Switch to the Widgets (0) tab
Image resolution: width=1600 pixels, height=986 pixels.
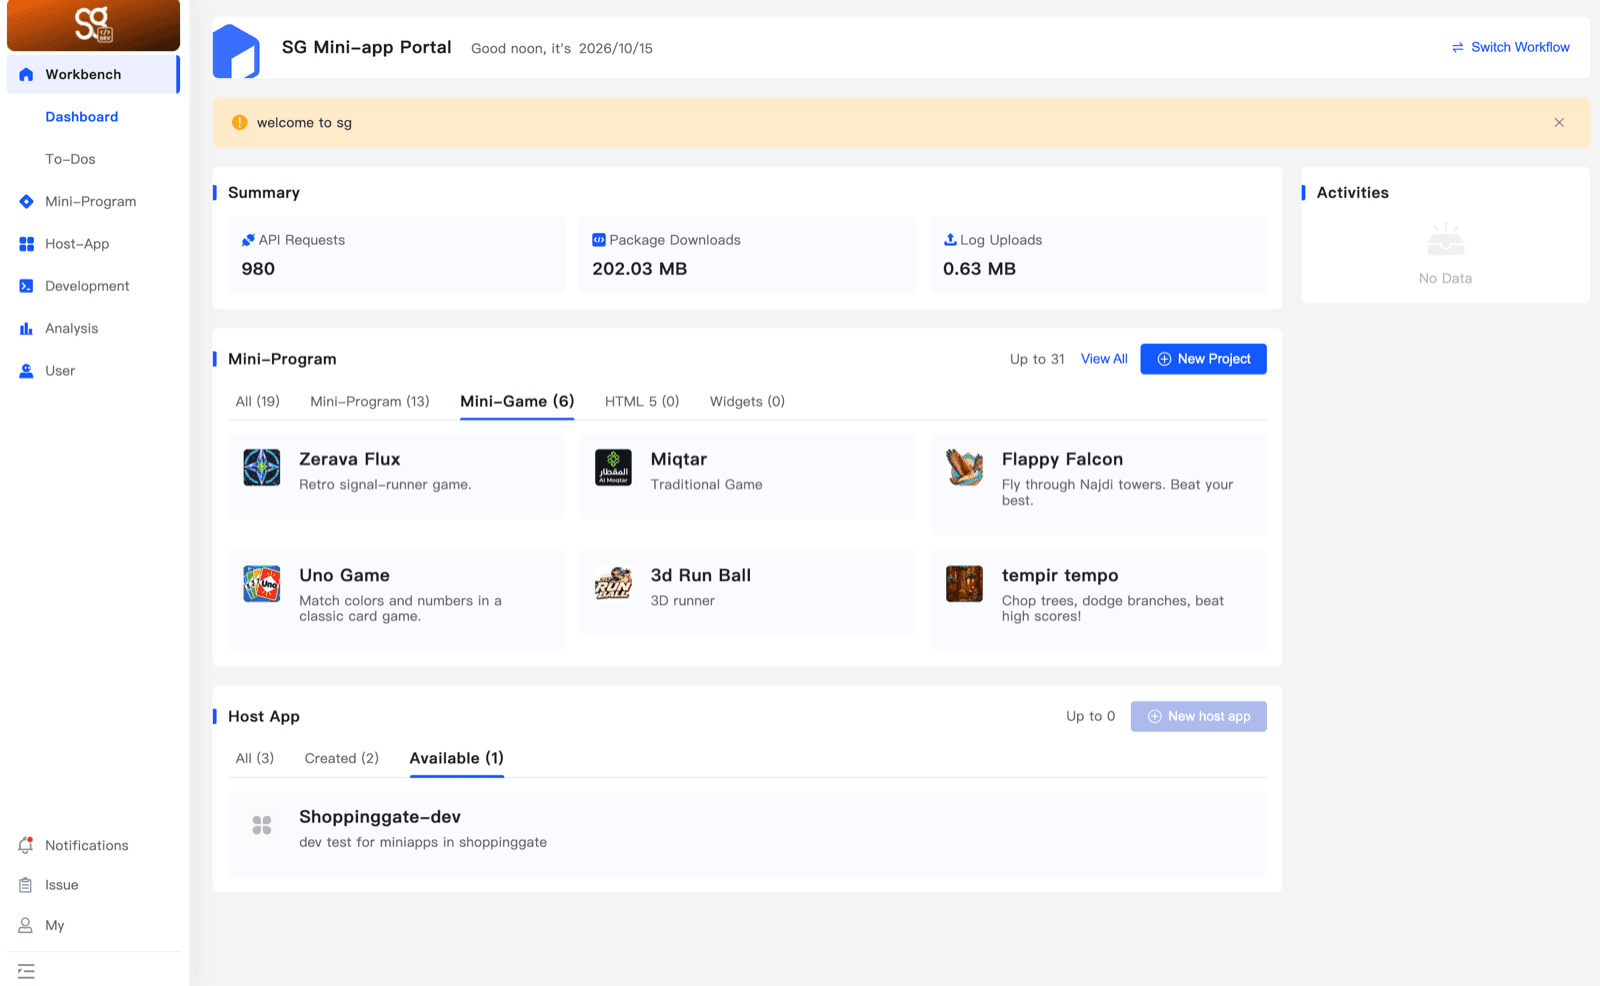[x=747, y=401]
